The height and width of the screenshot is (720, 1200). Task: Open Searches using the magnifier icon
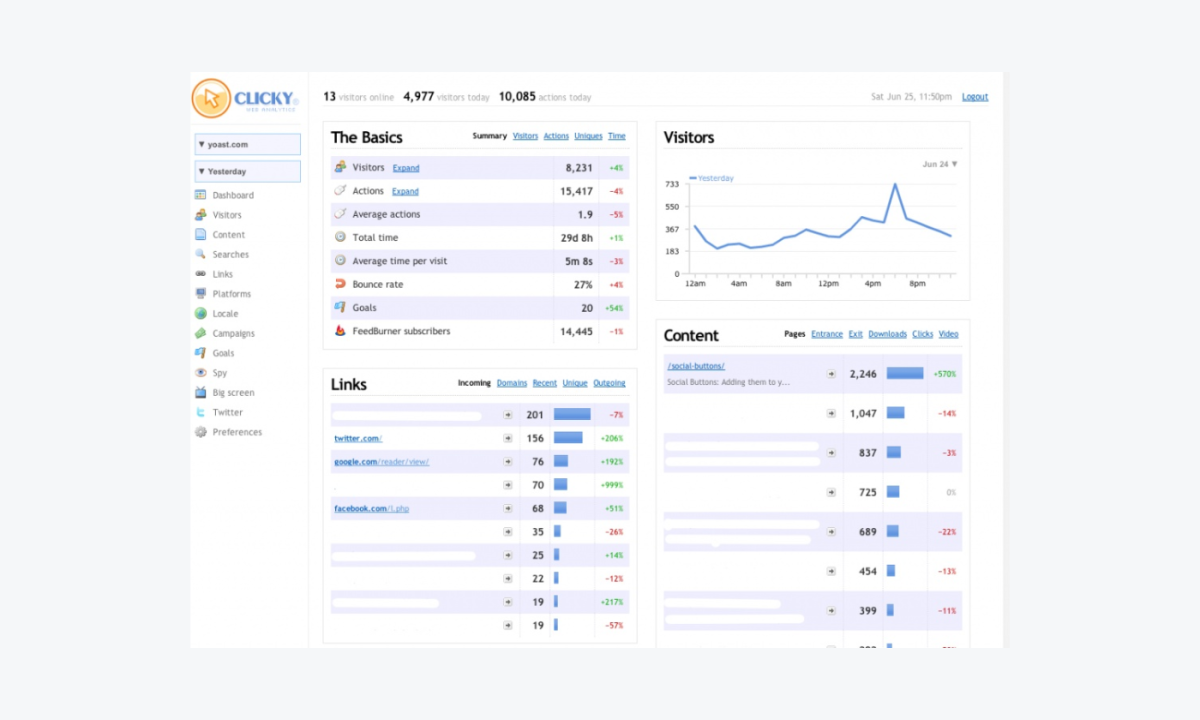[x=204, y=254]
